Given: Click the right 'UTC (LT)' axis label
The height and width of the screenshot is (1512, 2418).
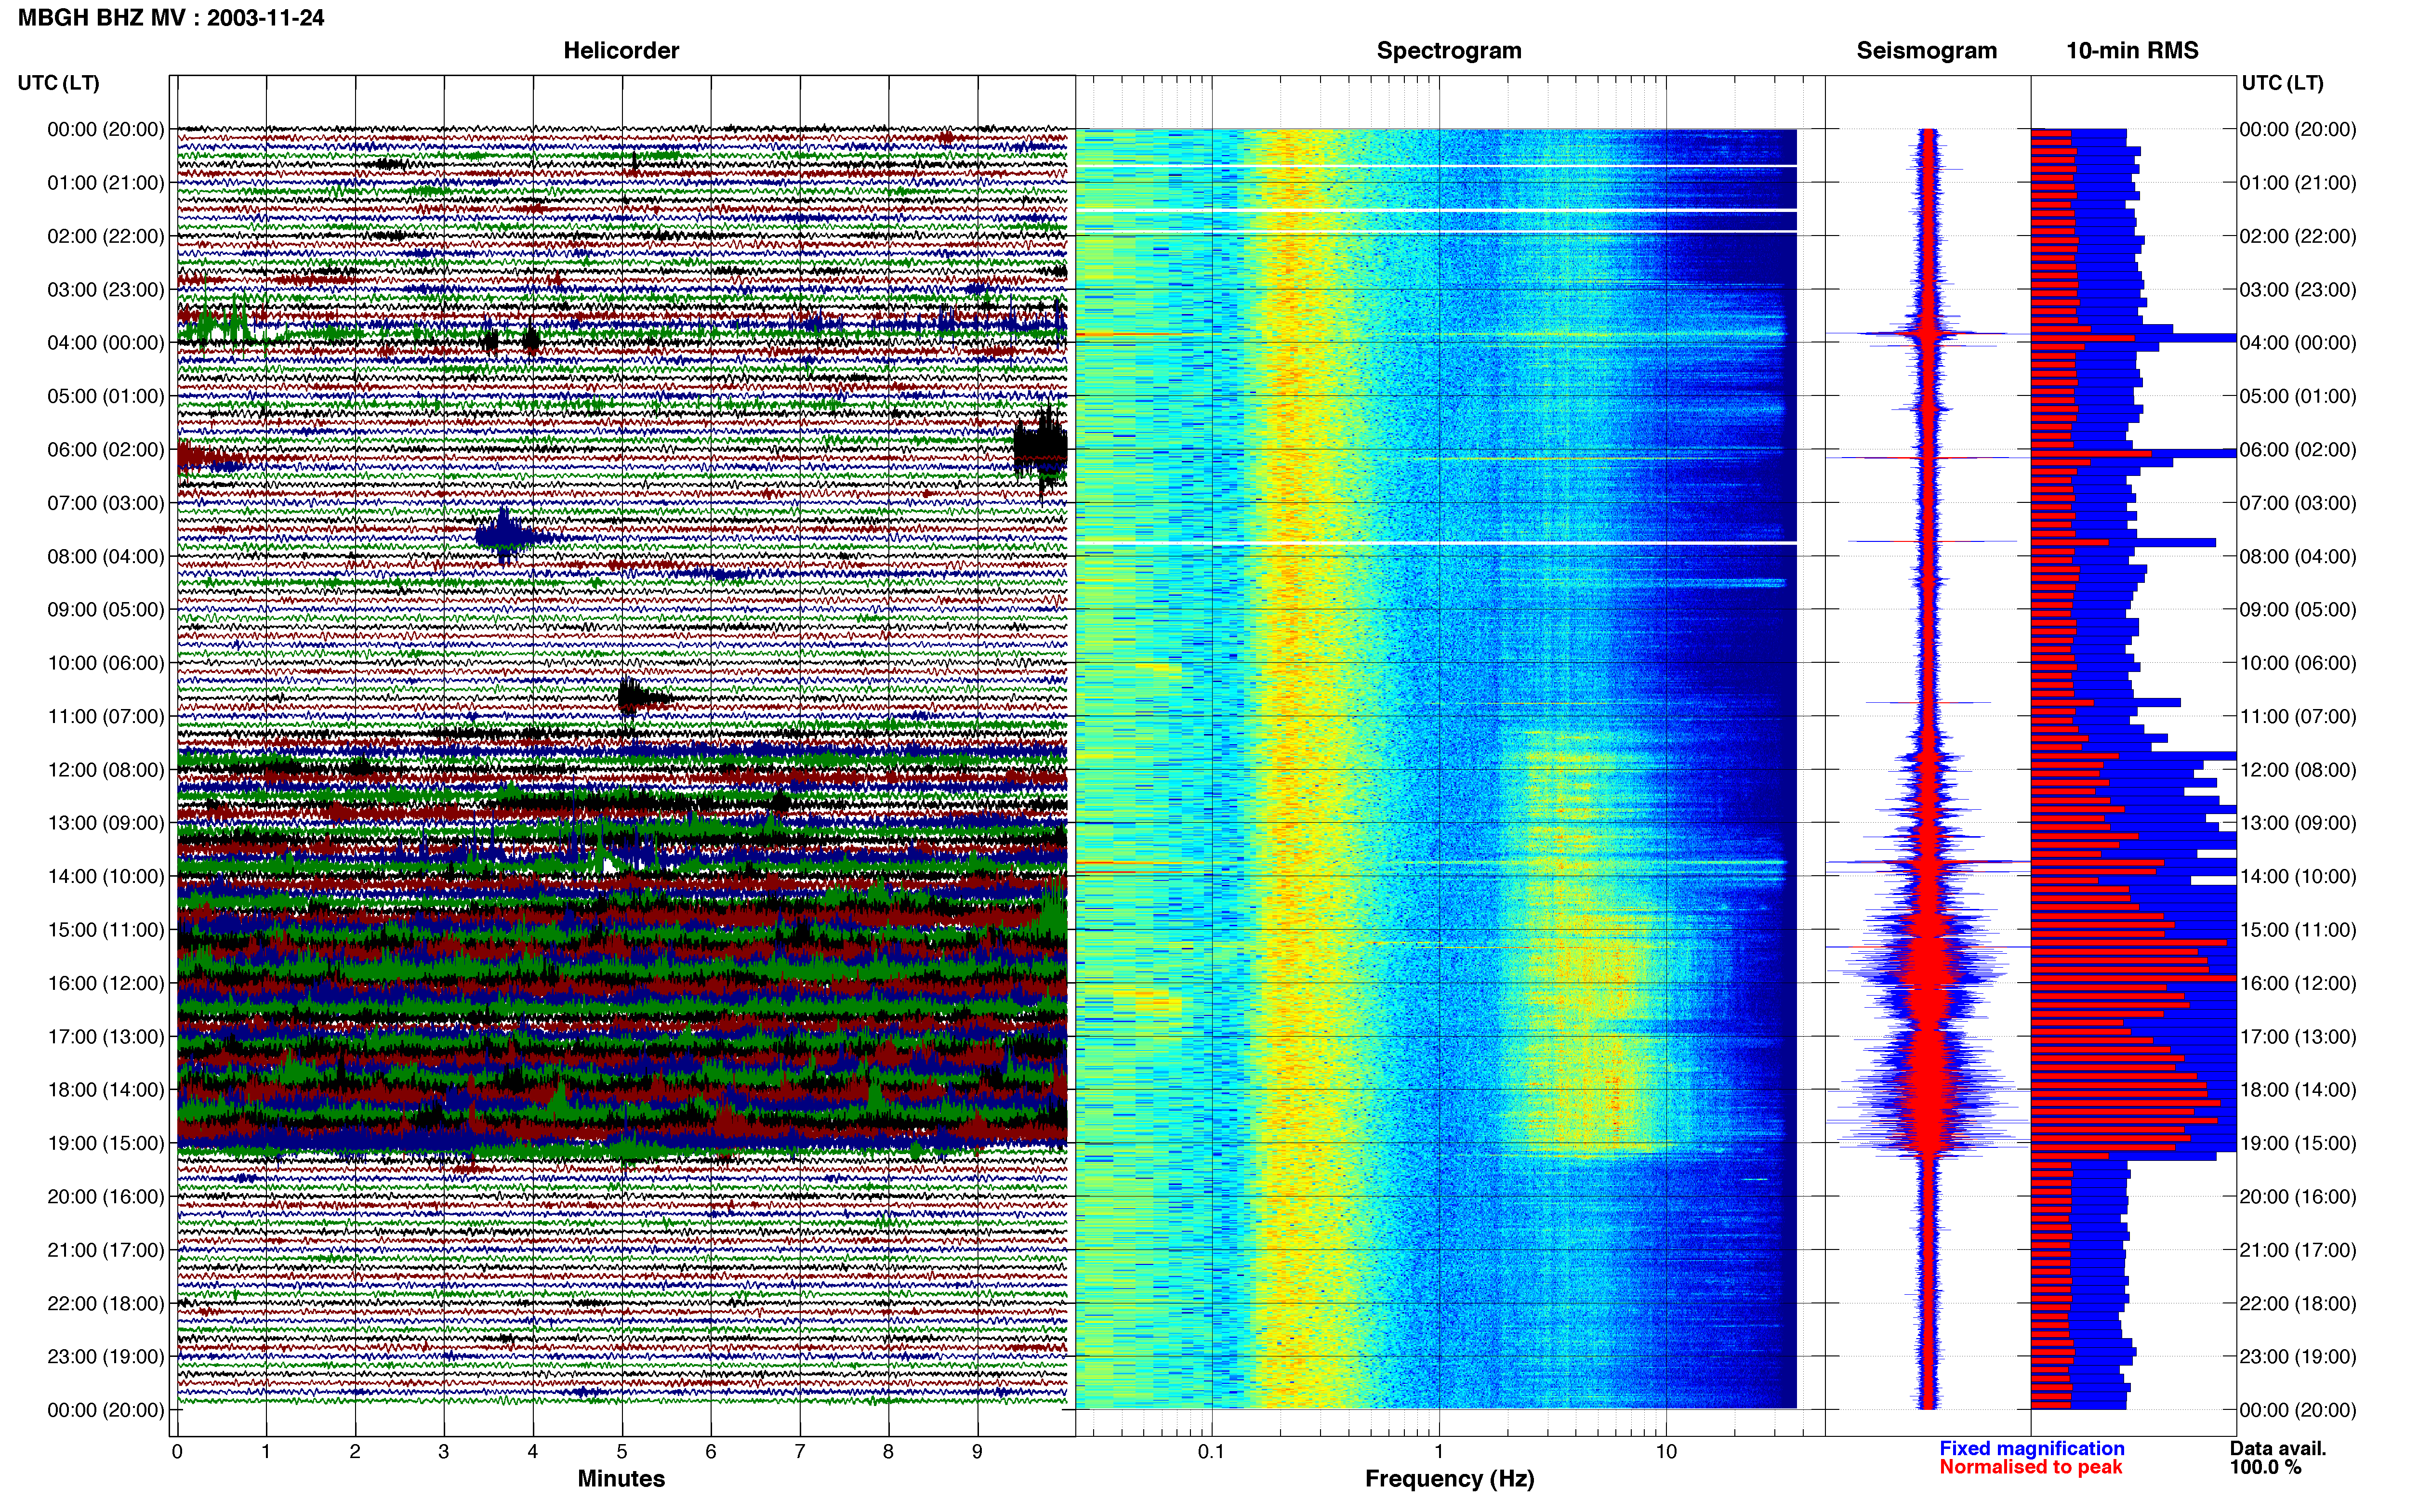Looking at the screenshot, I should [2282, 83].
